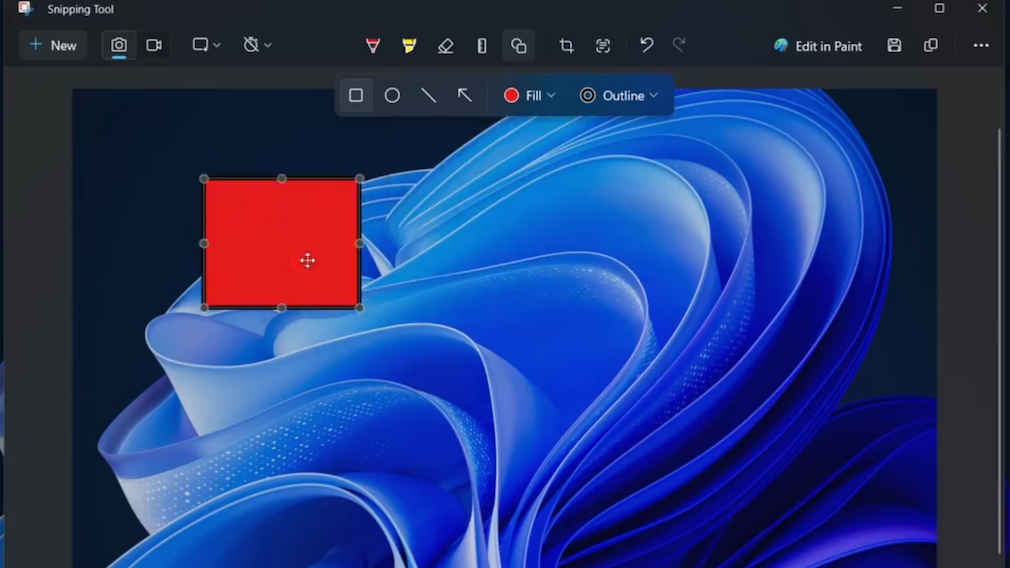Save the snip with the floppy icon
The height and width of the screenshot is (568, 1010).
coord(894,45)
